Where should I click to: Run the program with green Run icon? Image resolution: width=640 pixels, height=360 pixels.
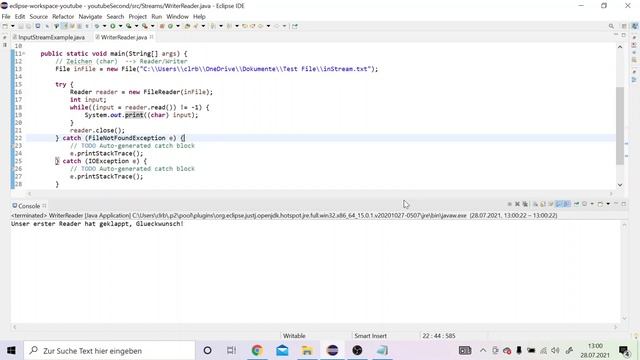pos(113,26)
